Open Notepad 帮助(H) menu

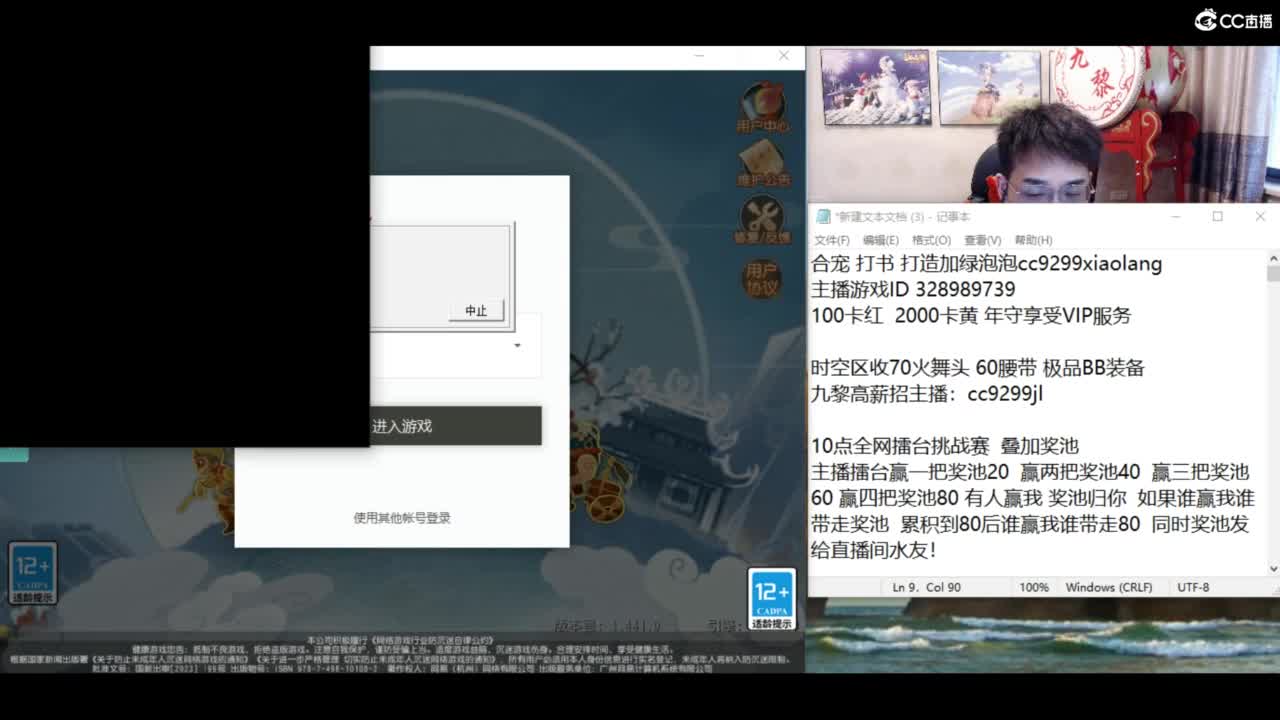(x=1033, y=240)
